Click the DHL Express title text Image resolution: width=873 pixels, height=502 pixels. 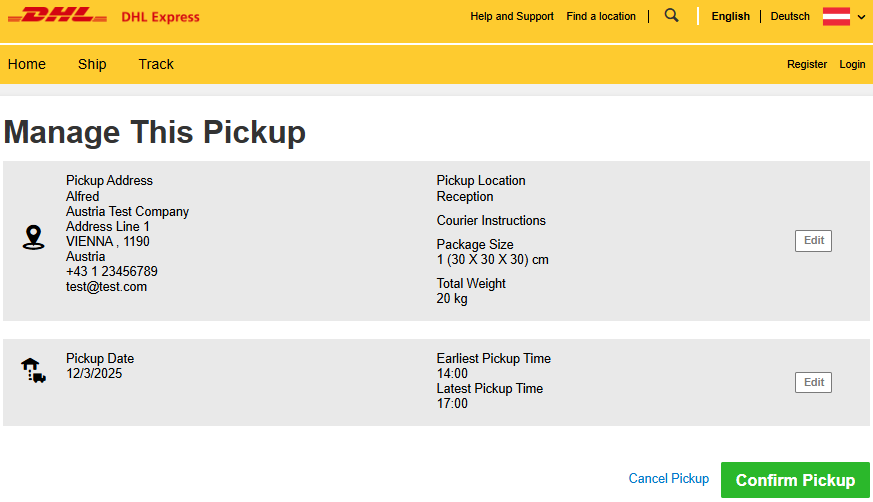(x=160, y=17)
